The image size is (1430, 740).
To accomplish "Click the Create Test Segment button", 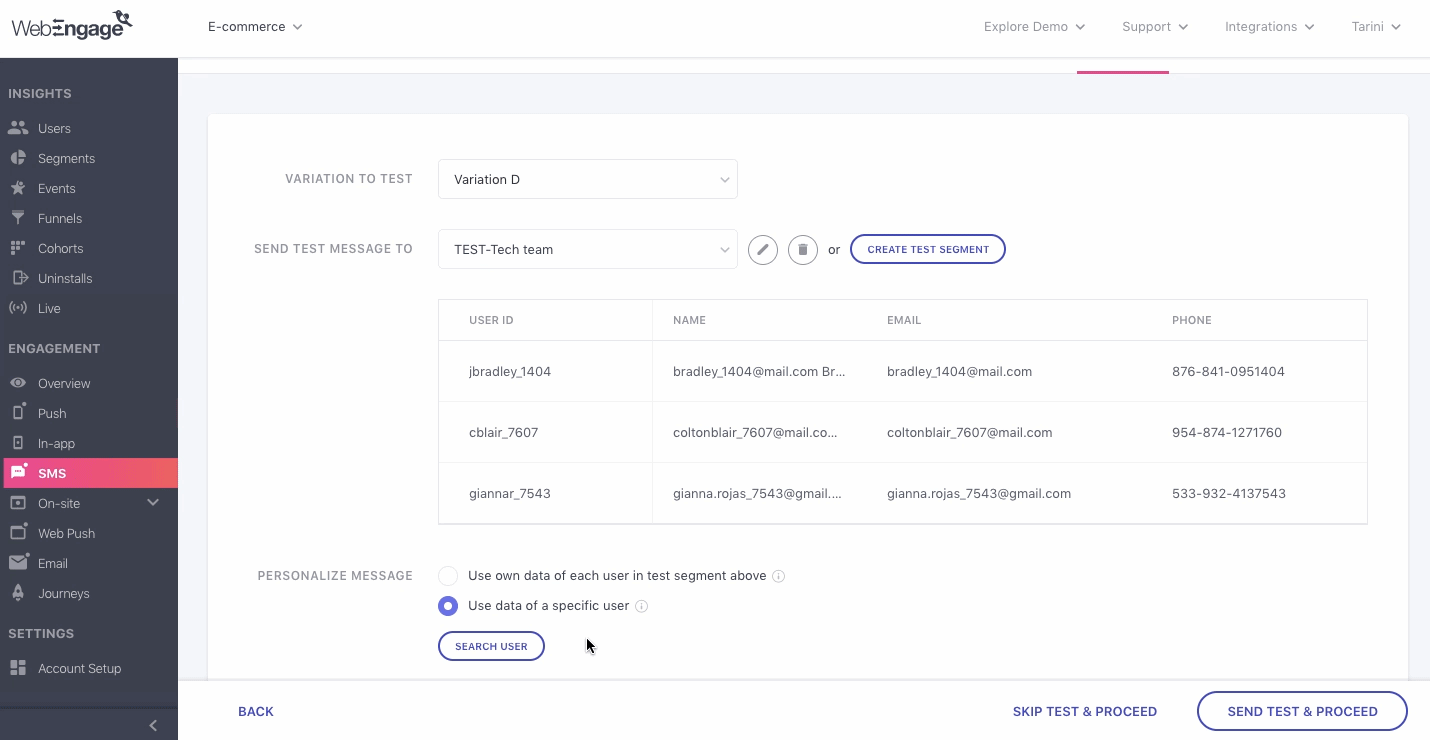I will (x=928, y=249).
